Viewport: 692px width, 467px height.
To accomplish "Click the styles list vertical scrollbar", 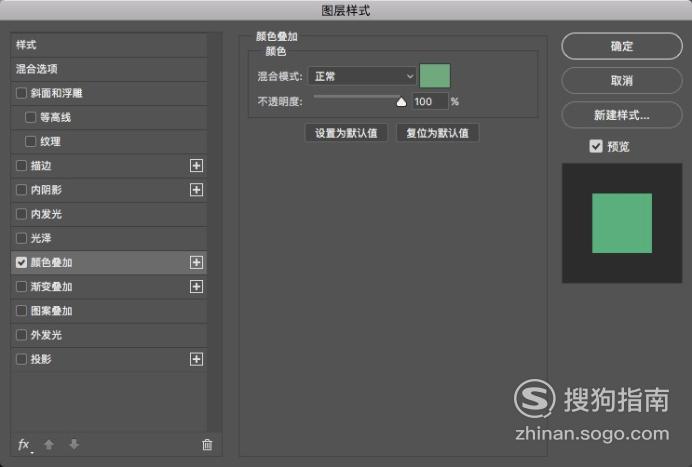I will pos(214,232).
